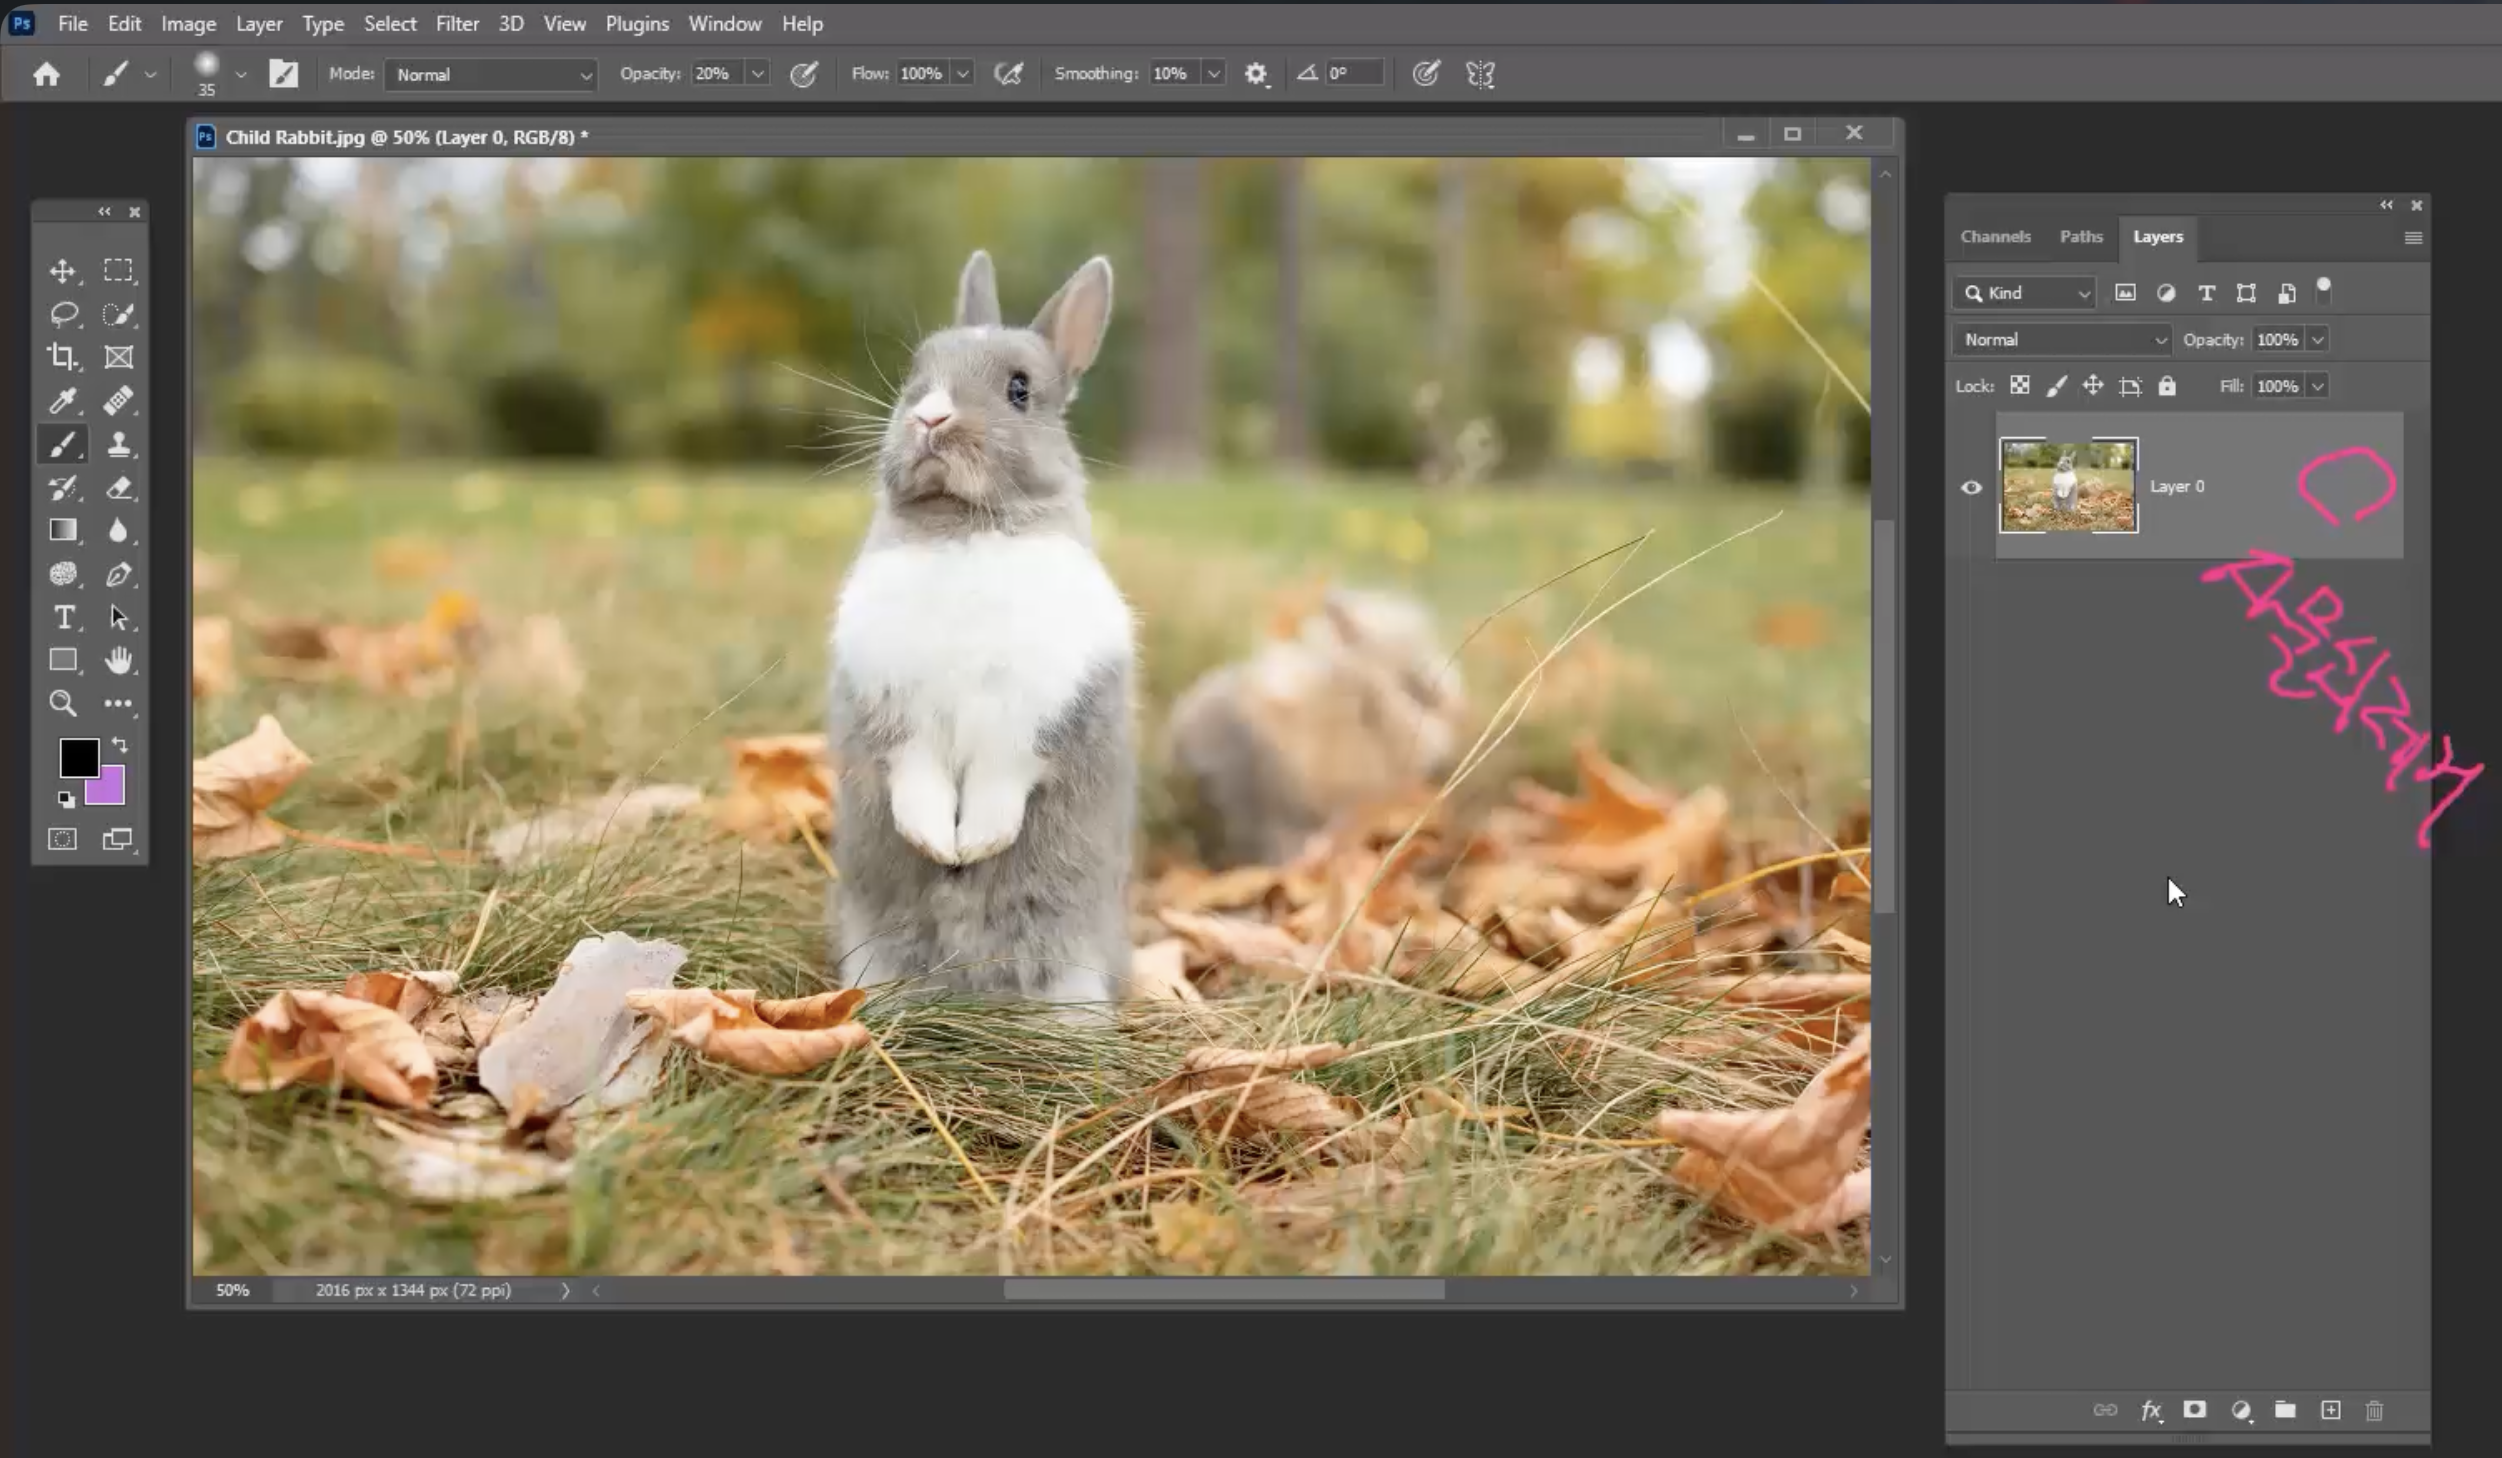The width and height of the screenshot is (2502, 1458).
Task: Open the Kind filter dropdown
Action: 2024,293
